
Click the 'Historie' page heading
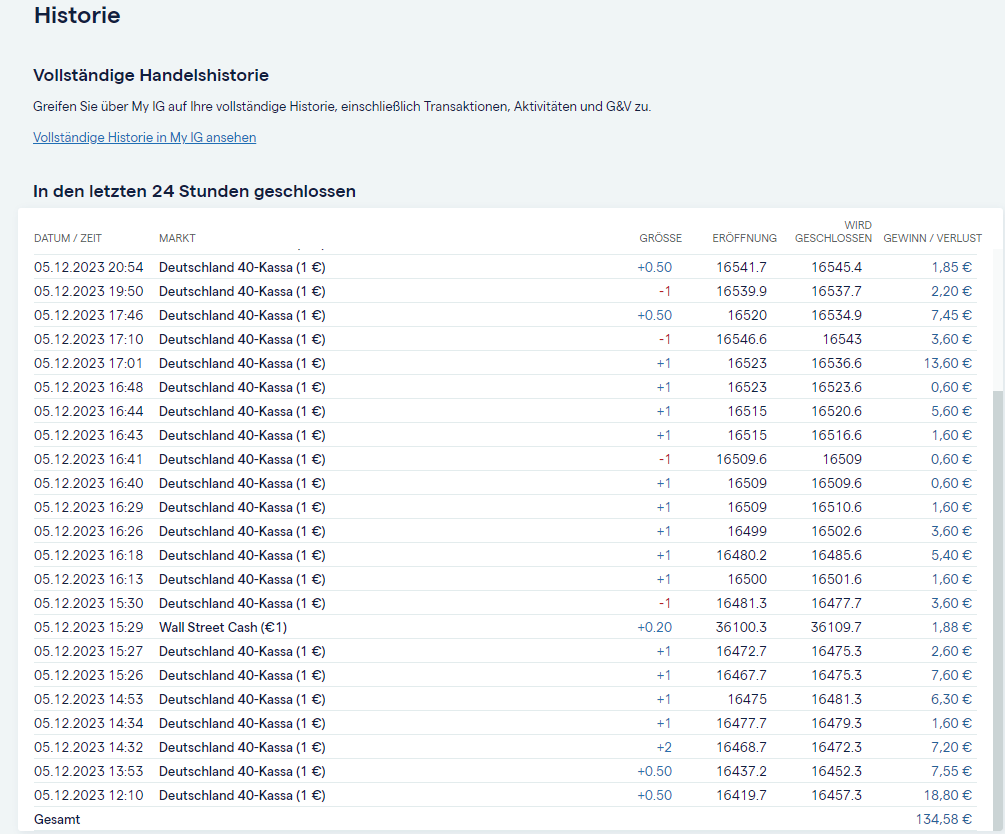pos(77,16)
